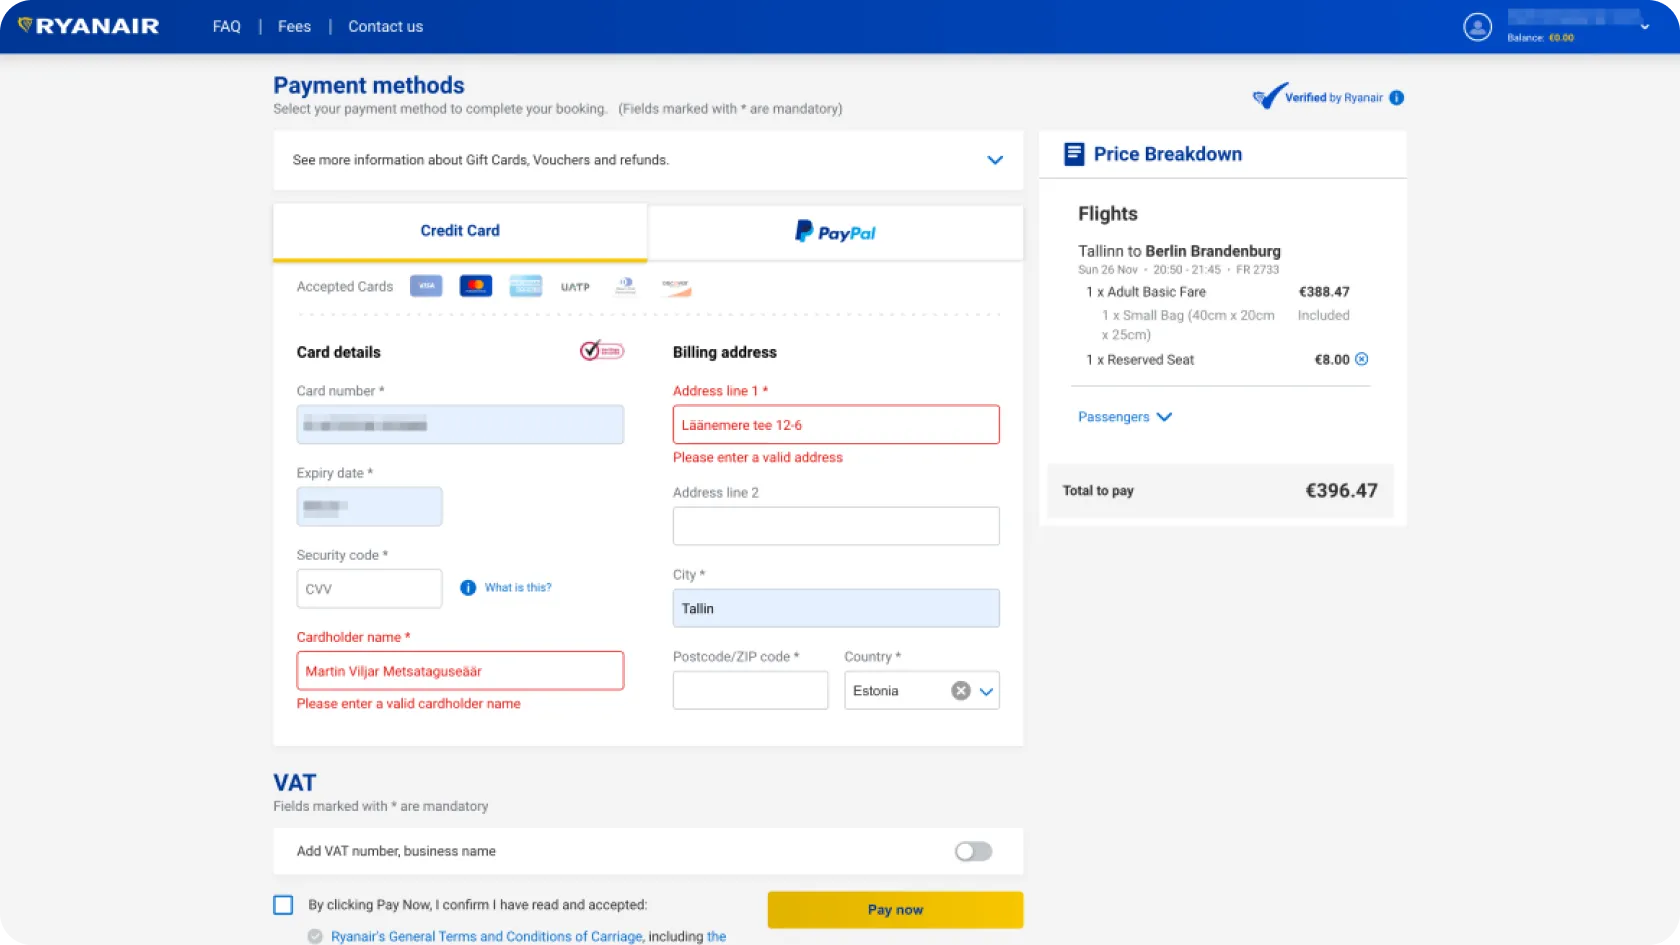Click the security code info icon
Image resolution: width=1680 pixels, height=945 pixels.
(x=468, y=588)
